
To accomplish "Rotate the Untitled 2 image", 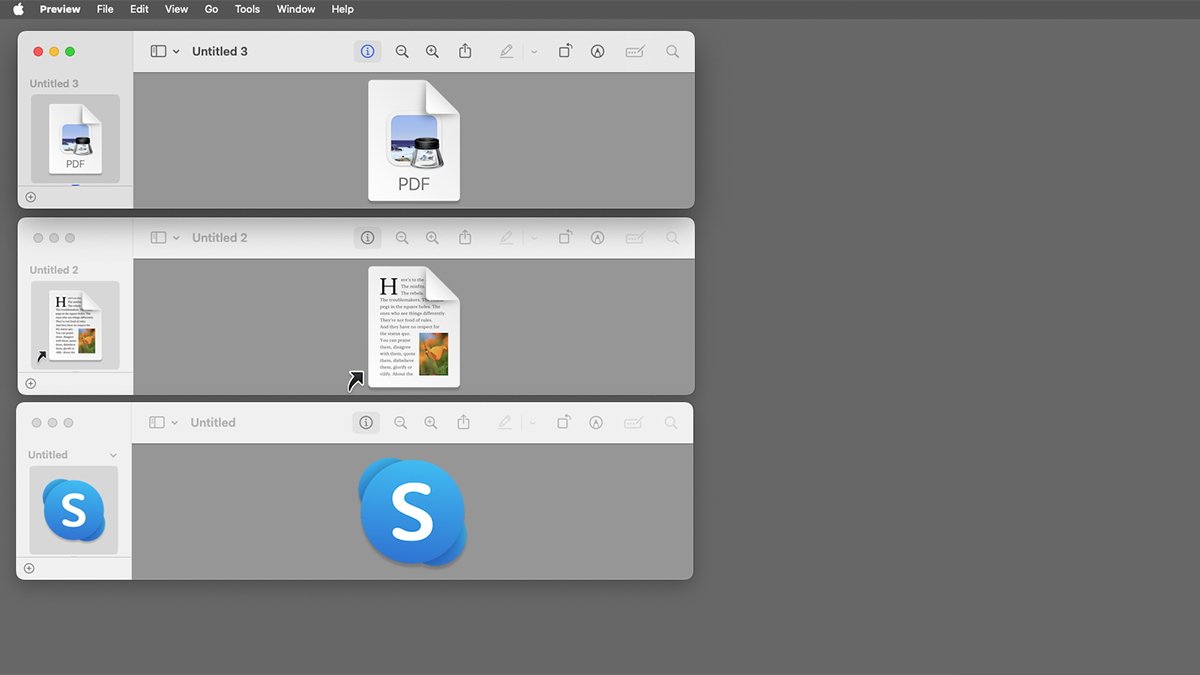I will point(565,237).
